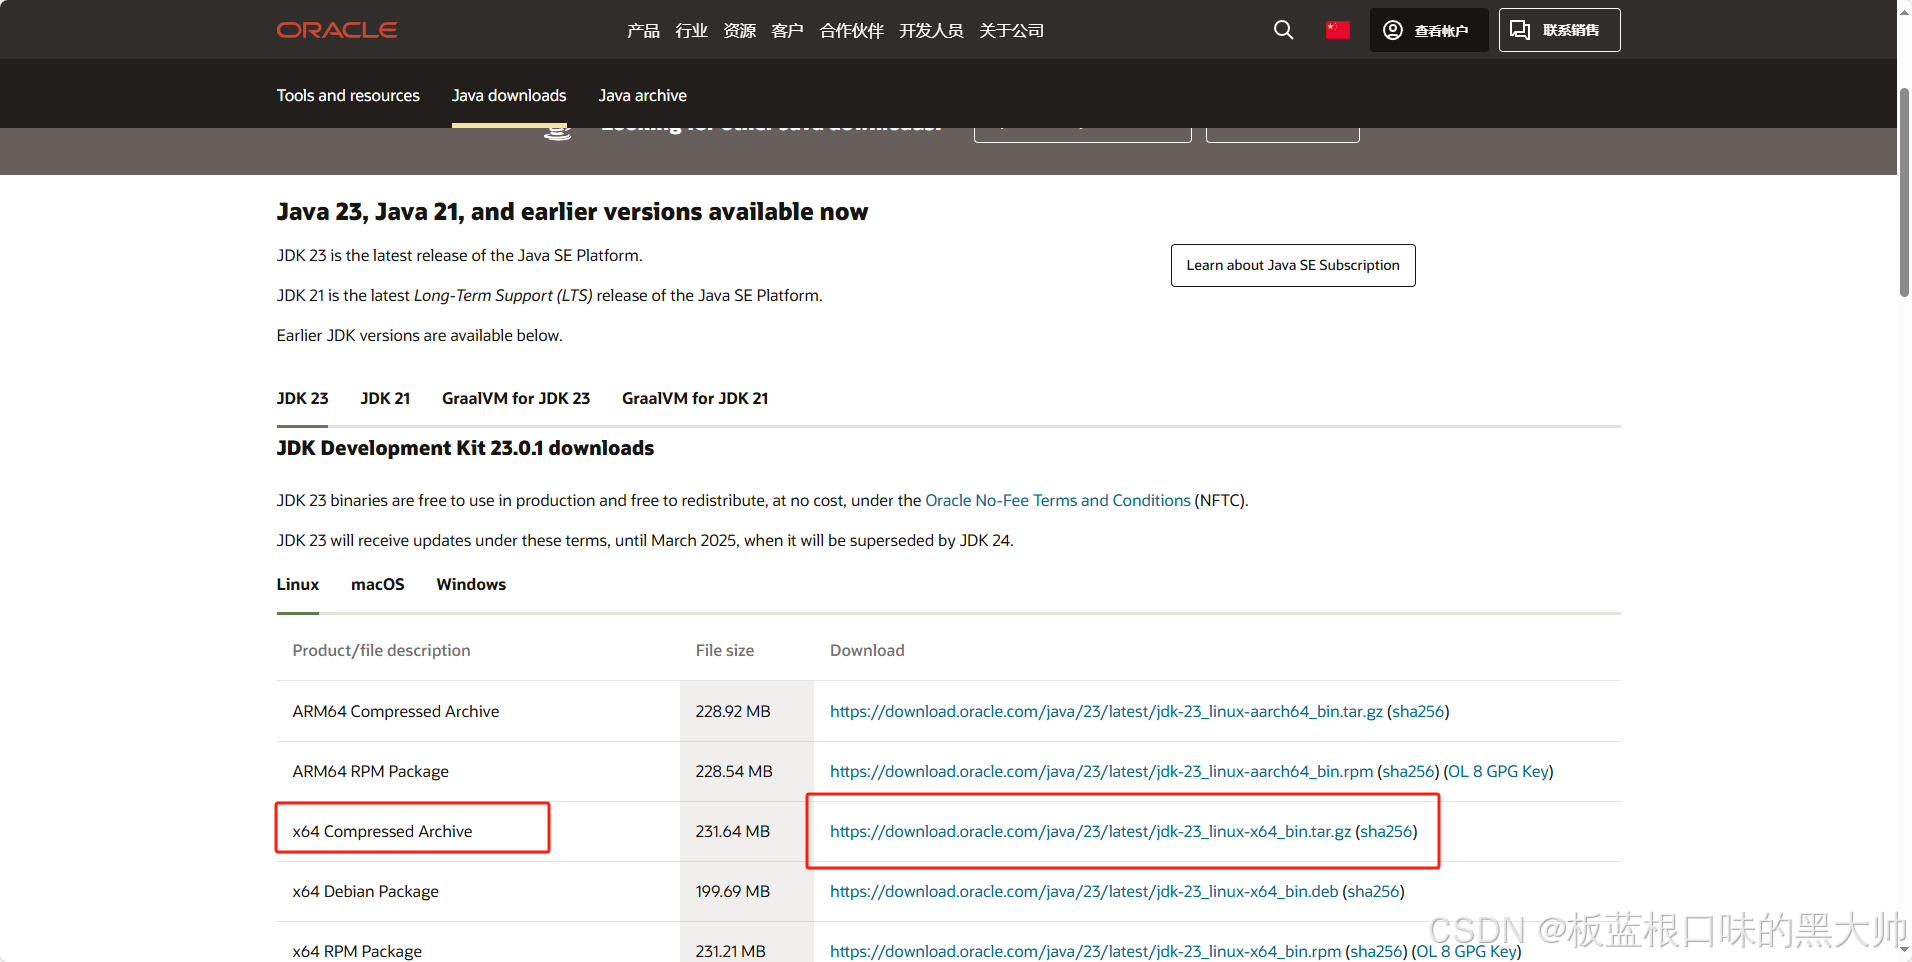
Task: Click the Oracle logo
Action: click(337, 30)
